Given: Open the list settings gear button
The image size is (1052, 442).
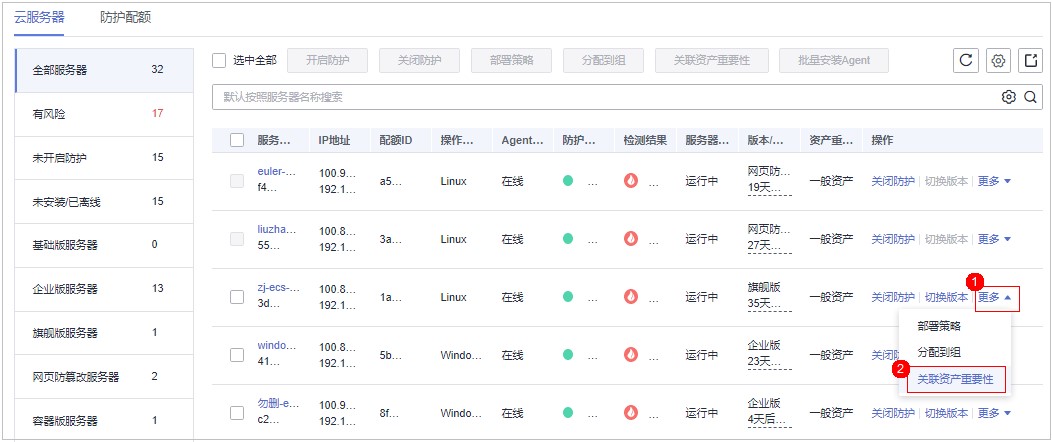Looking at the screenshot, I should [998, 60].
